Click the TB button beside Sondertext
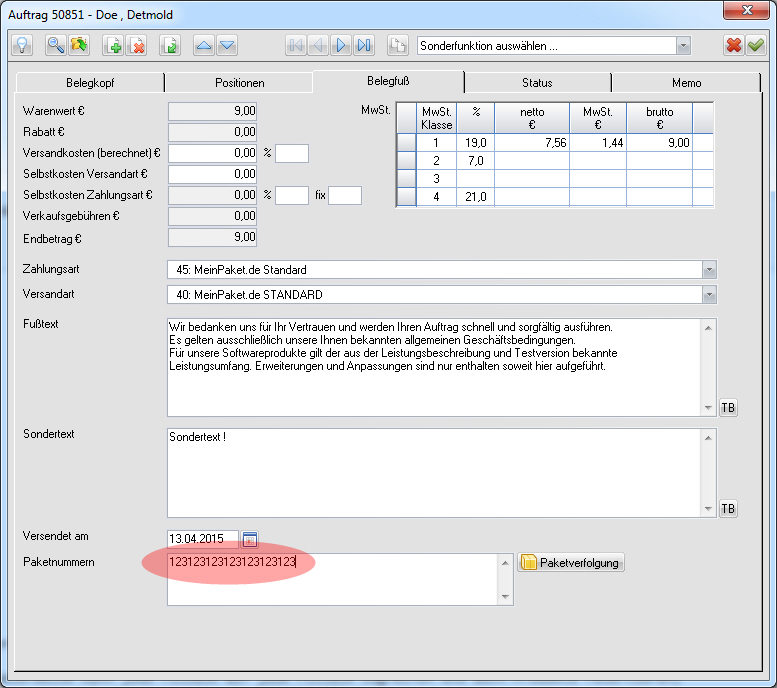The height and width of the screenshot is (688, 777). pyautogui.click(x=728, y=509)
